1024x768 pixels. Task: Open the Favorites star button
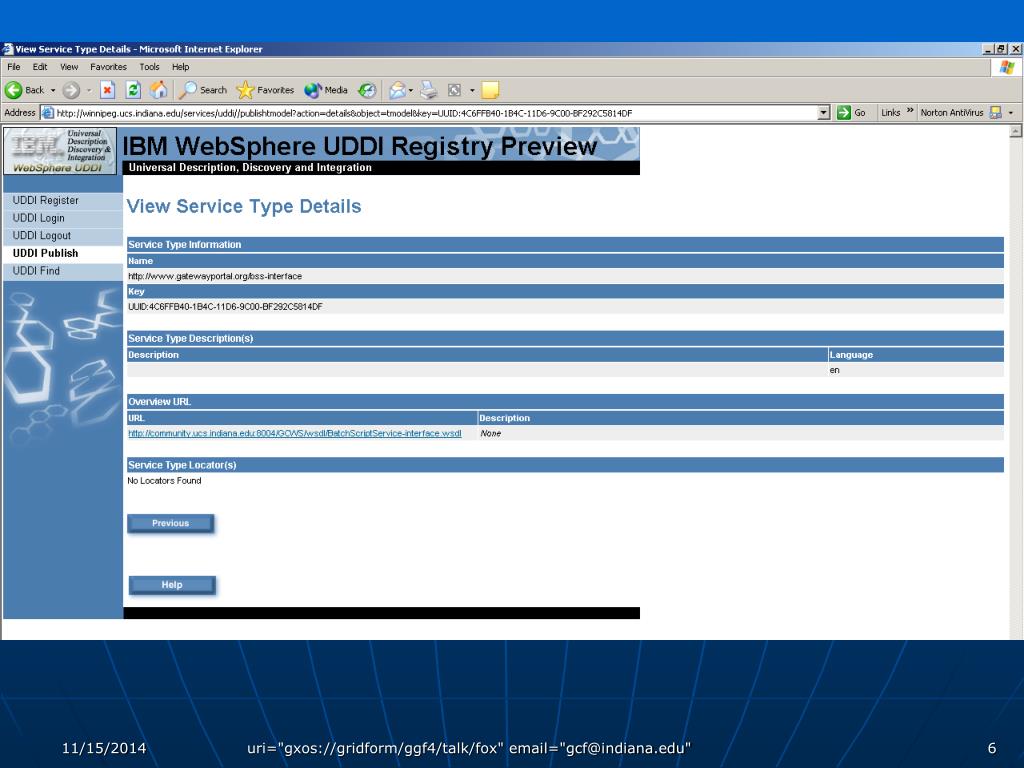(265, 90)
